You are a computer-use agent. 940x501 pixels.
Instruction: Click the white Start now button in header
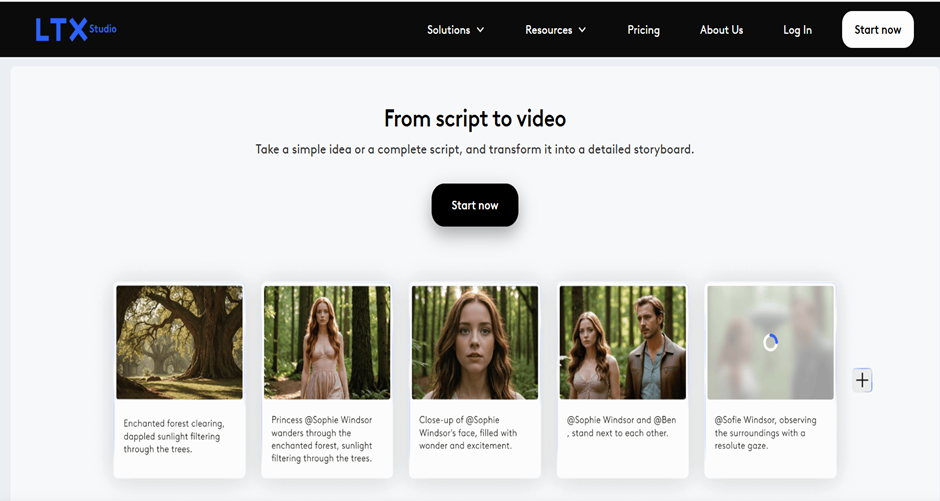tap(878, 29)
